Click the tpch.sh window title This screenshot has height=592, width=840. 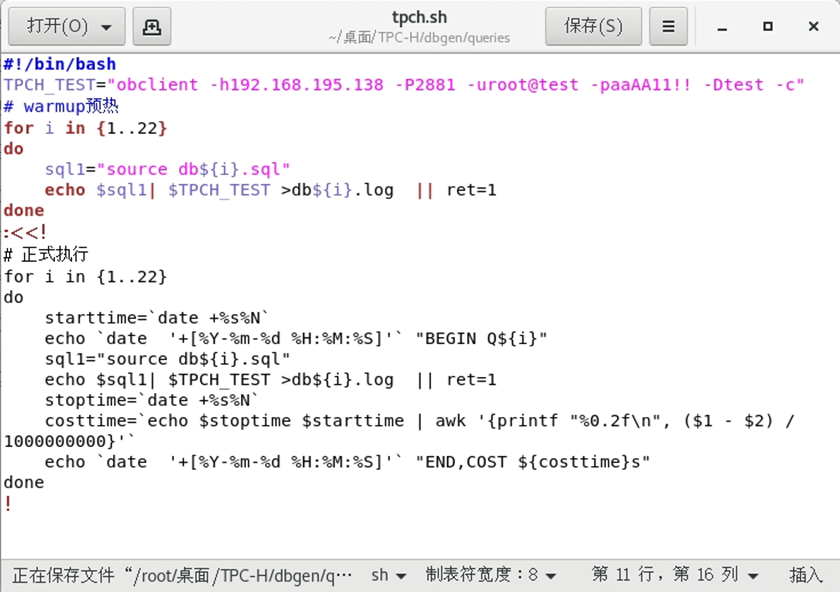[x=419, y=17]
